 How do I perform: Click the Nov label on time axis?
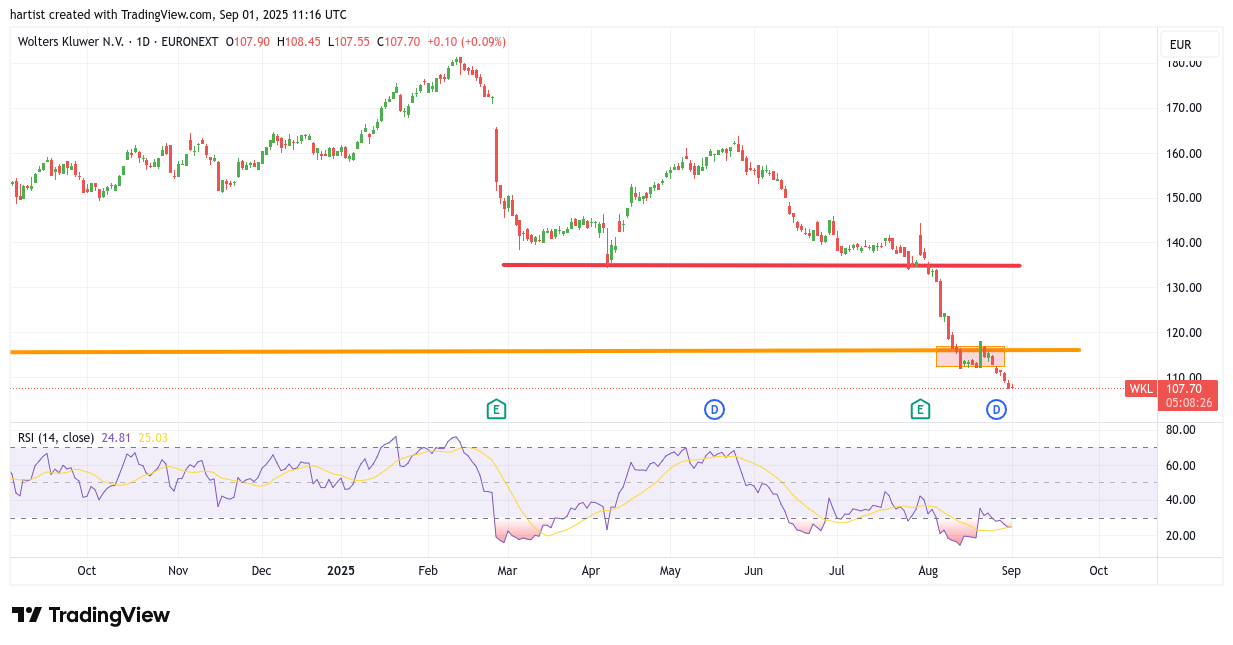(178, 571)
